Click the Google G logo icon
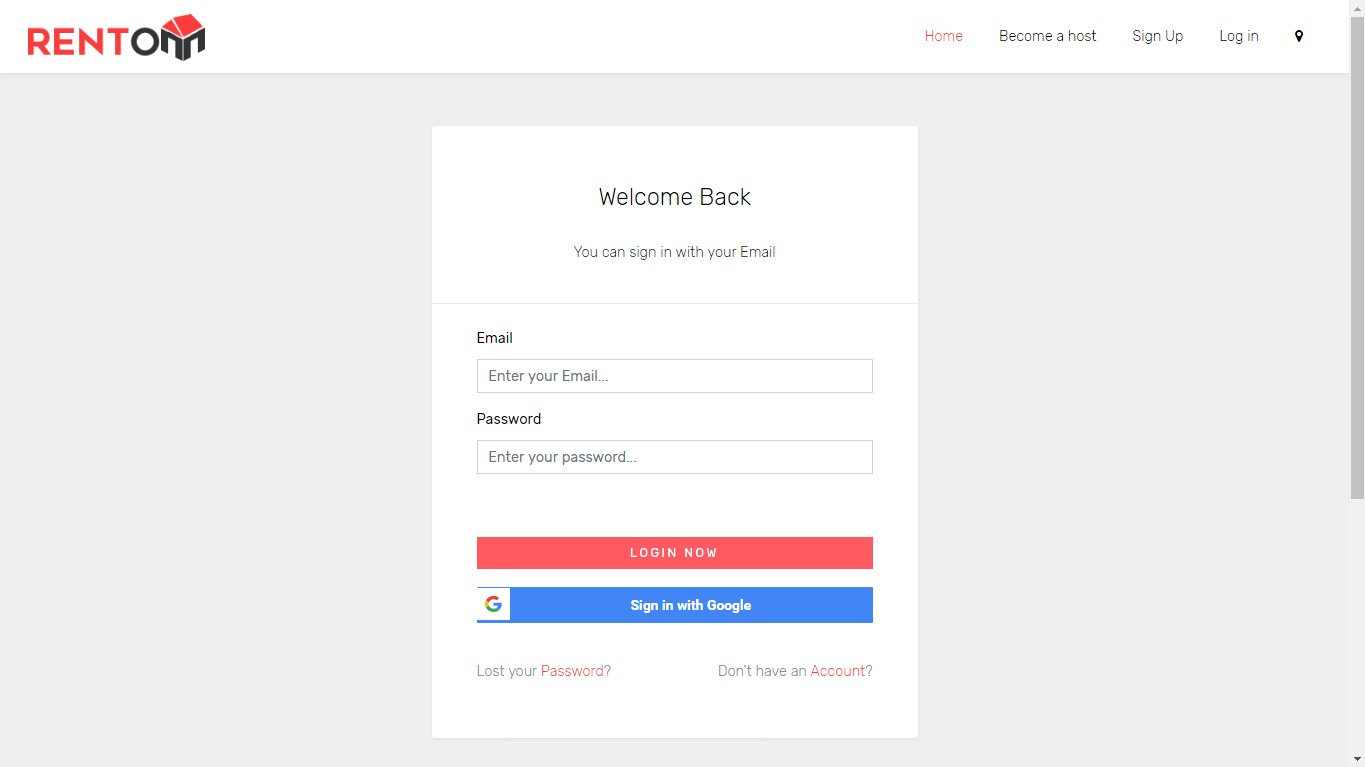Screen dimensions: 1365x767 (493, 604)
